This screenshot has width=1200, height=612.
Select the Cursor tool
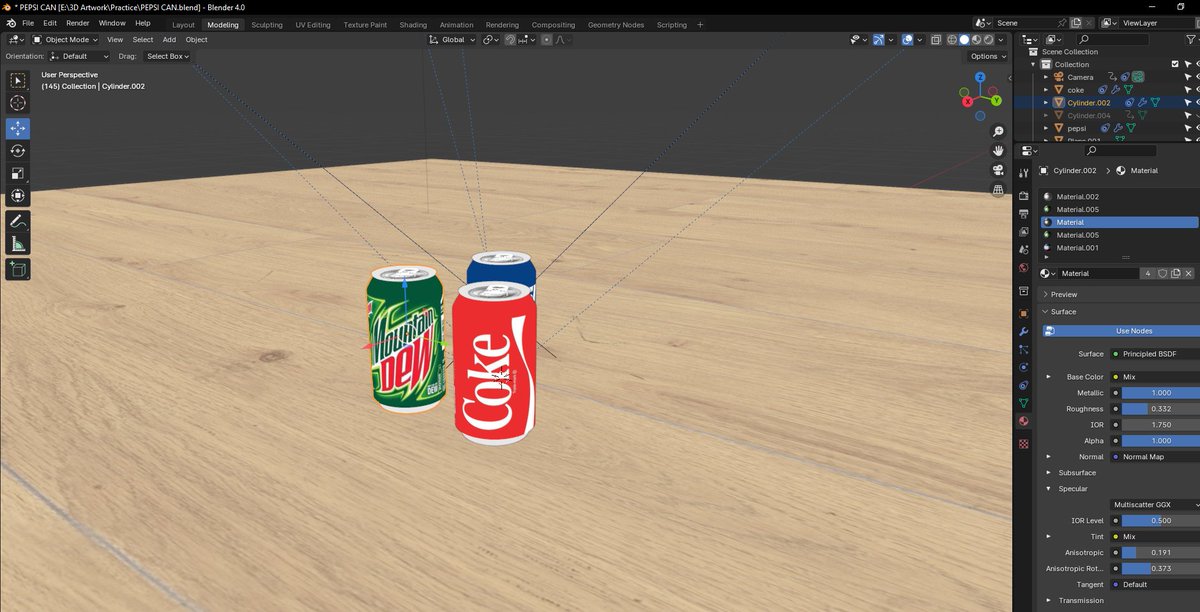[18, 103]
